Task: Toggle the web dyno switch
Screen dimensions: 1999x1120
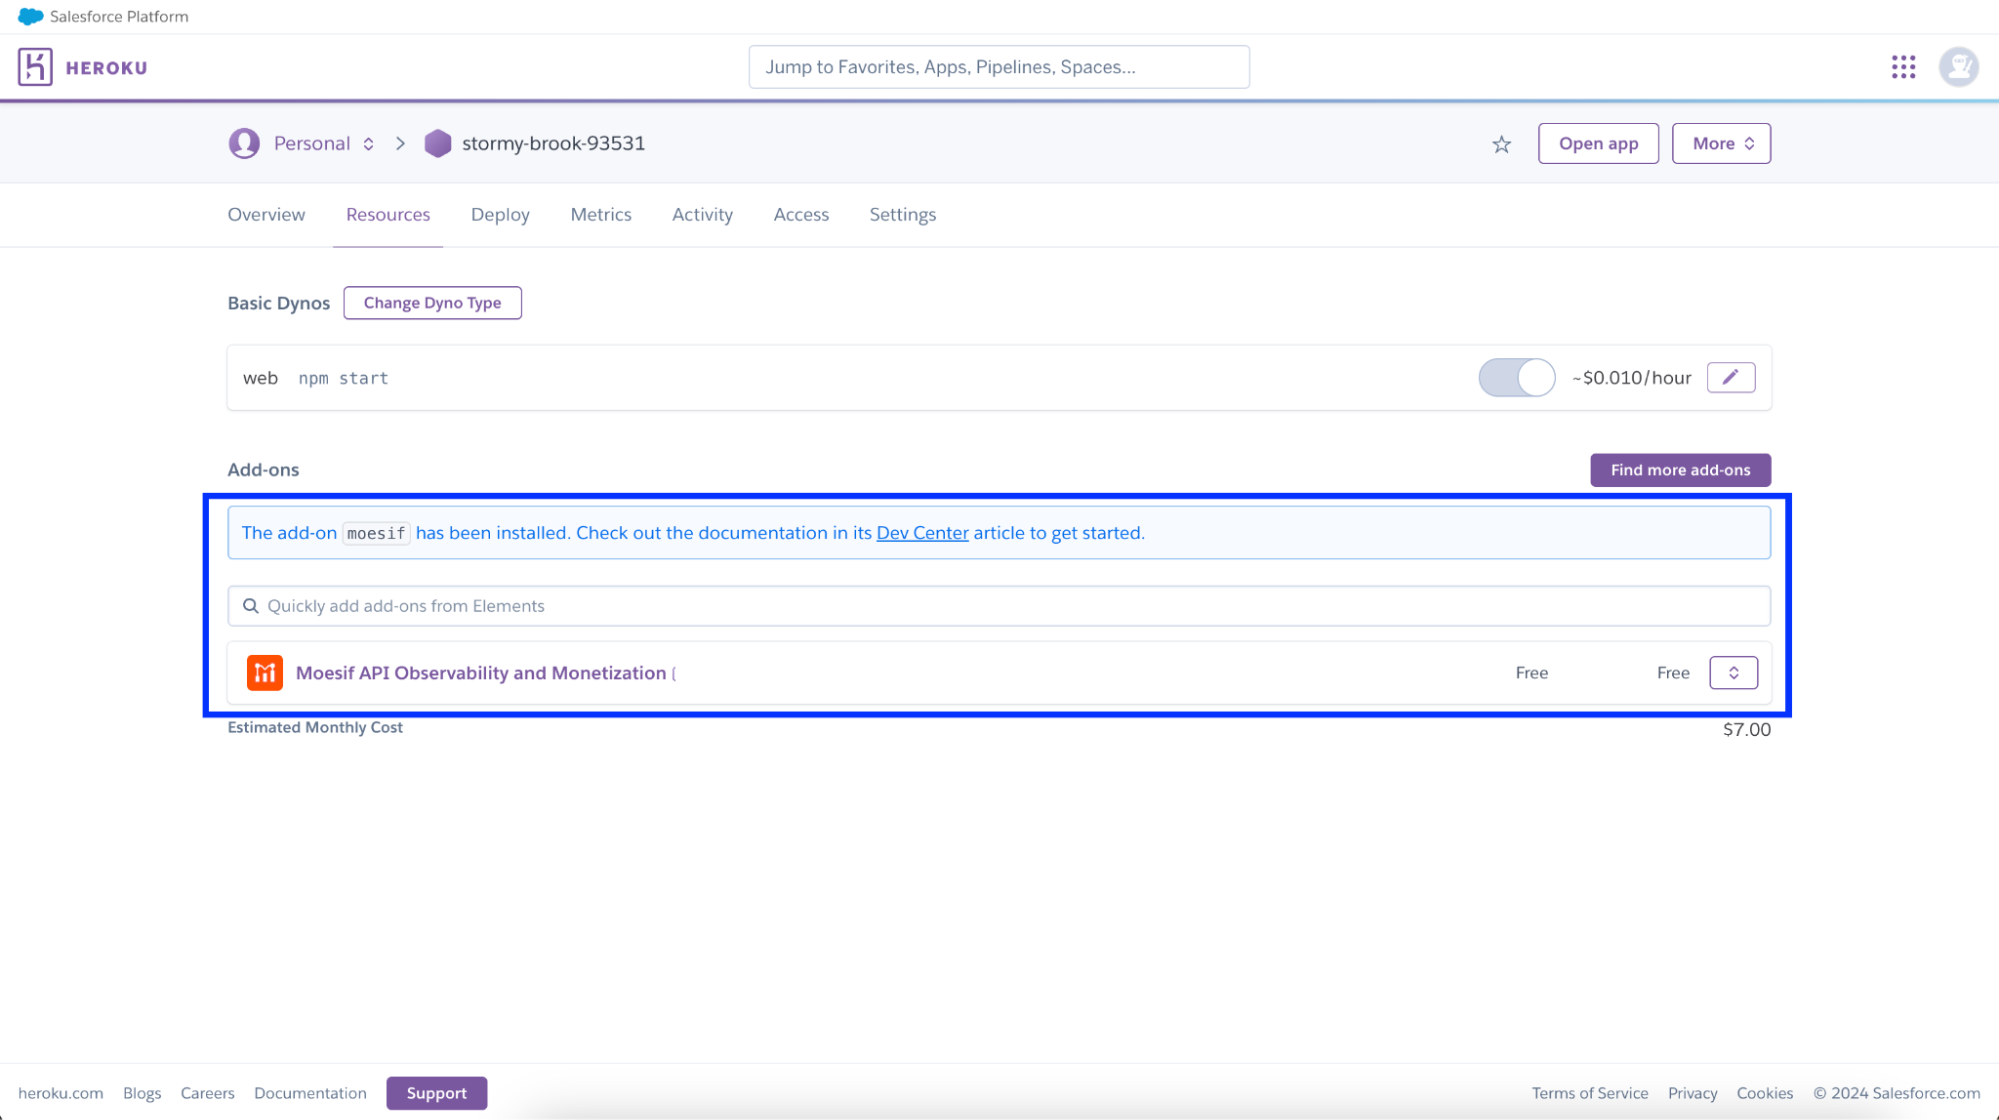Action: (x=1516, y=377)
